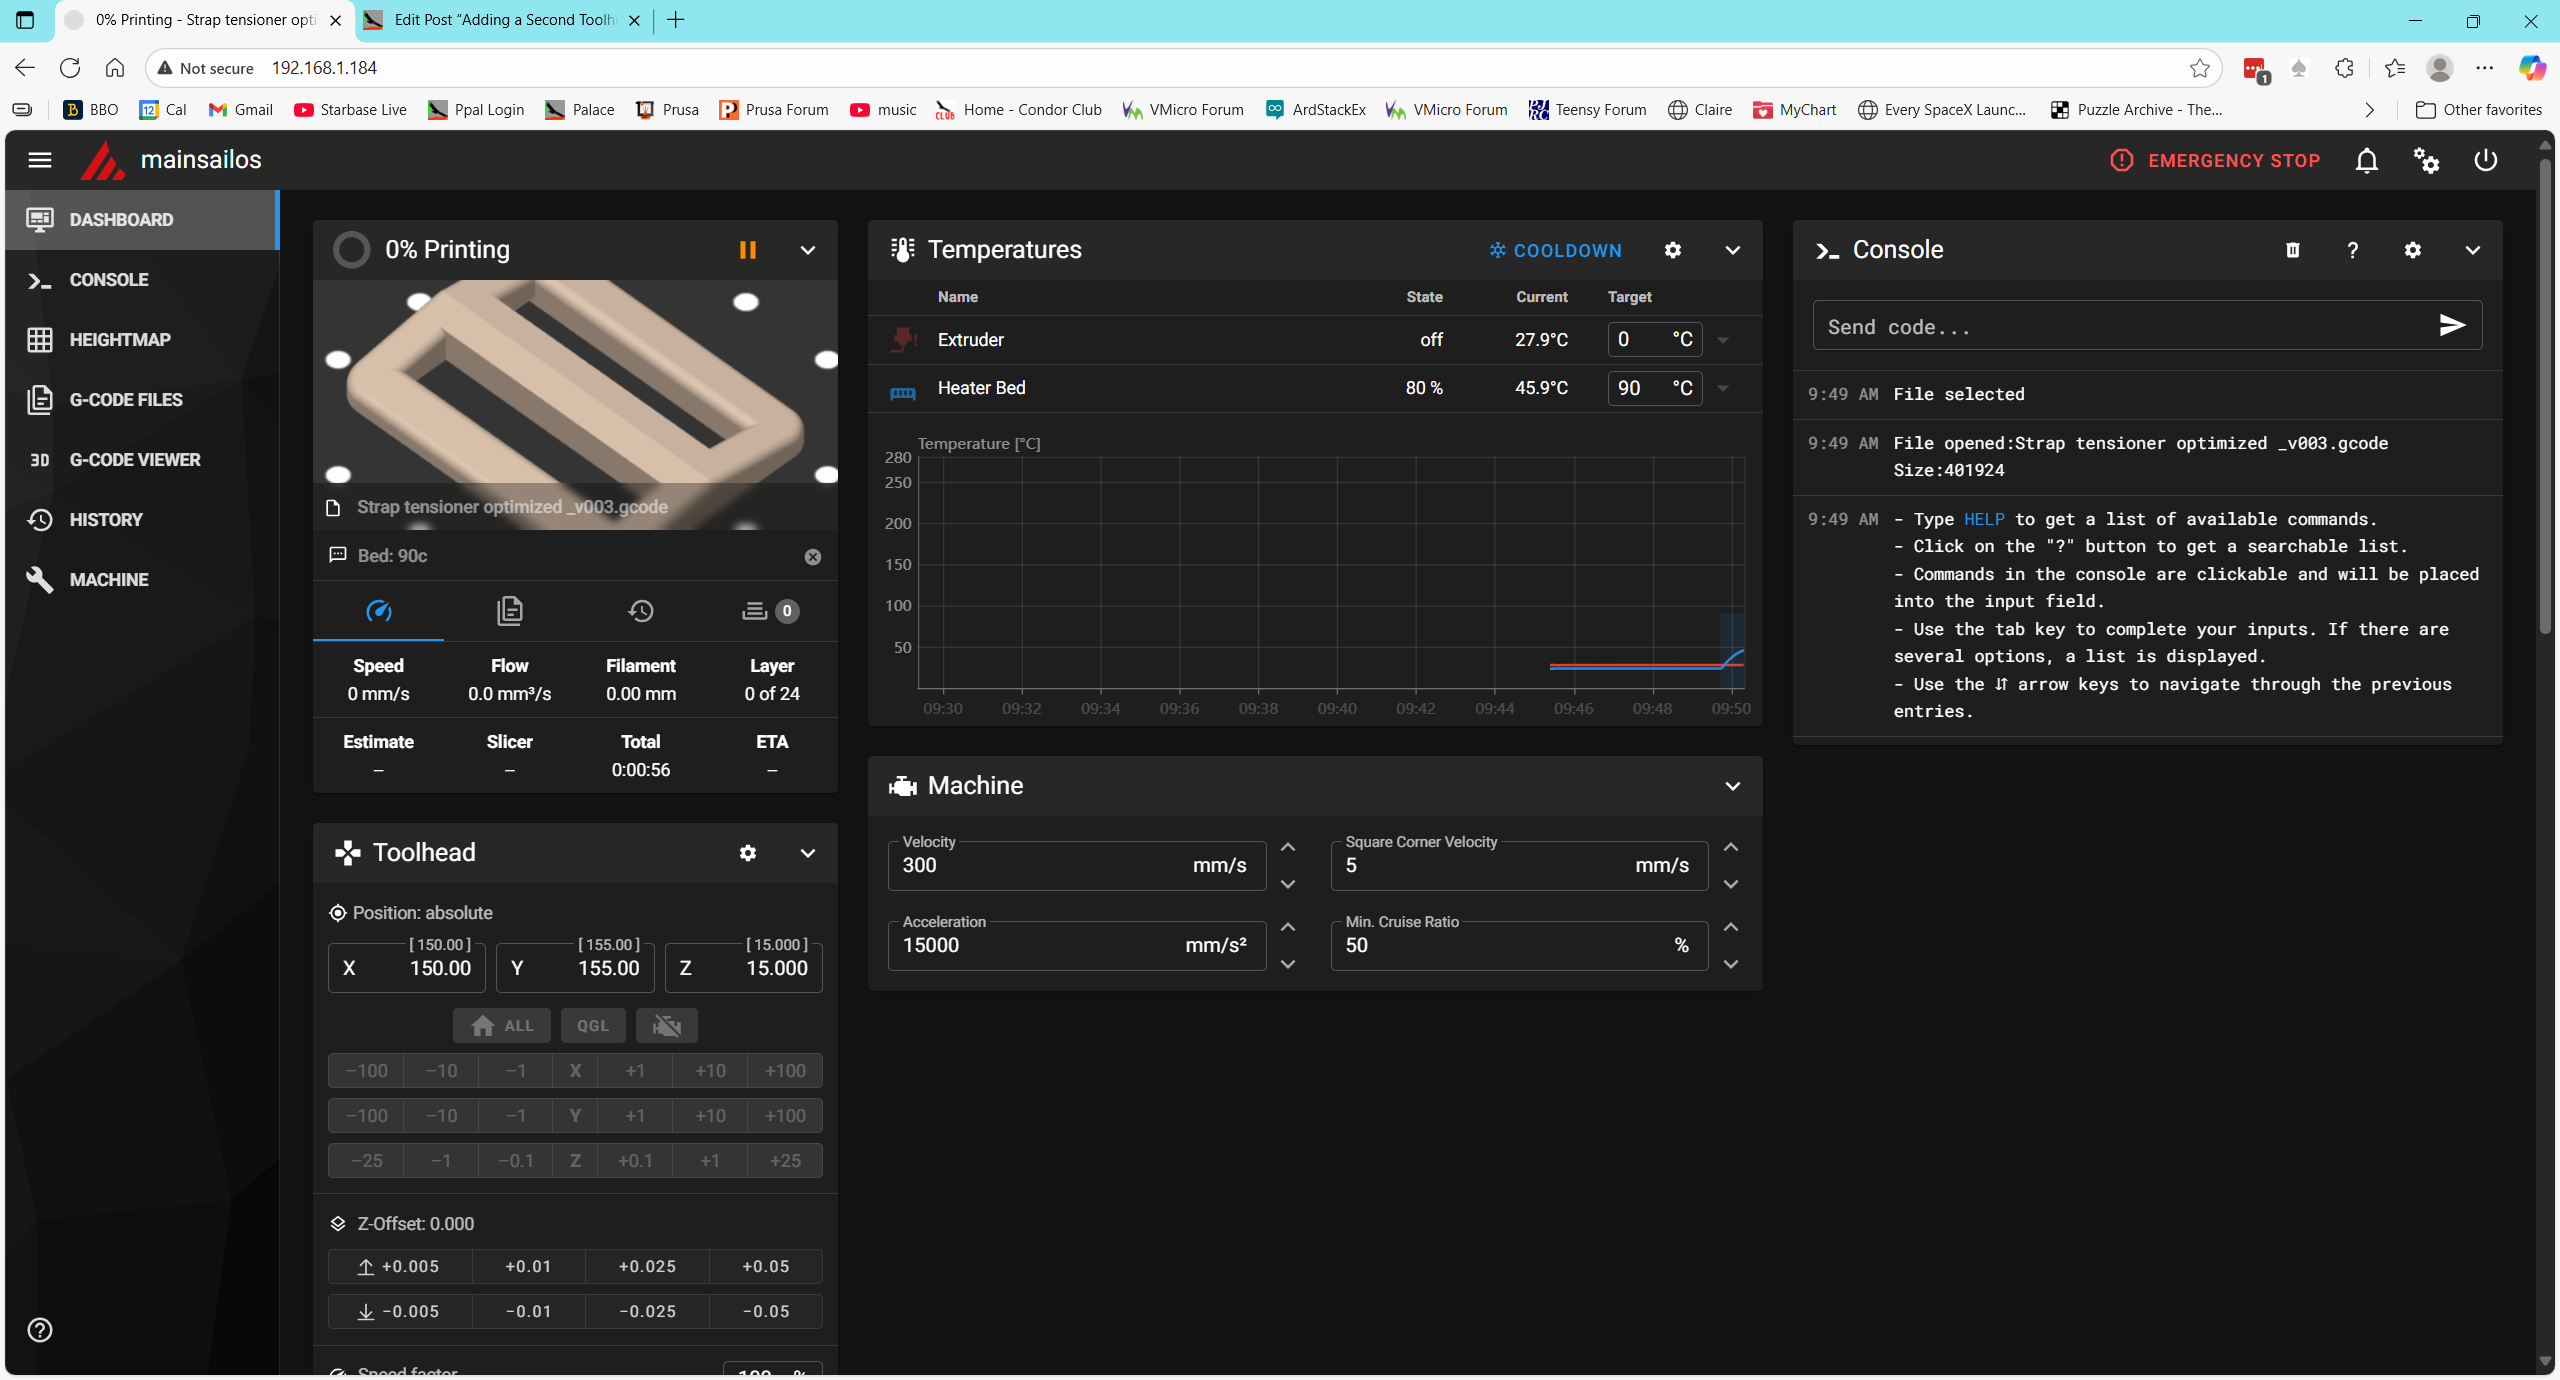Open the console help question mark

pos(2353,250)
